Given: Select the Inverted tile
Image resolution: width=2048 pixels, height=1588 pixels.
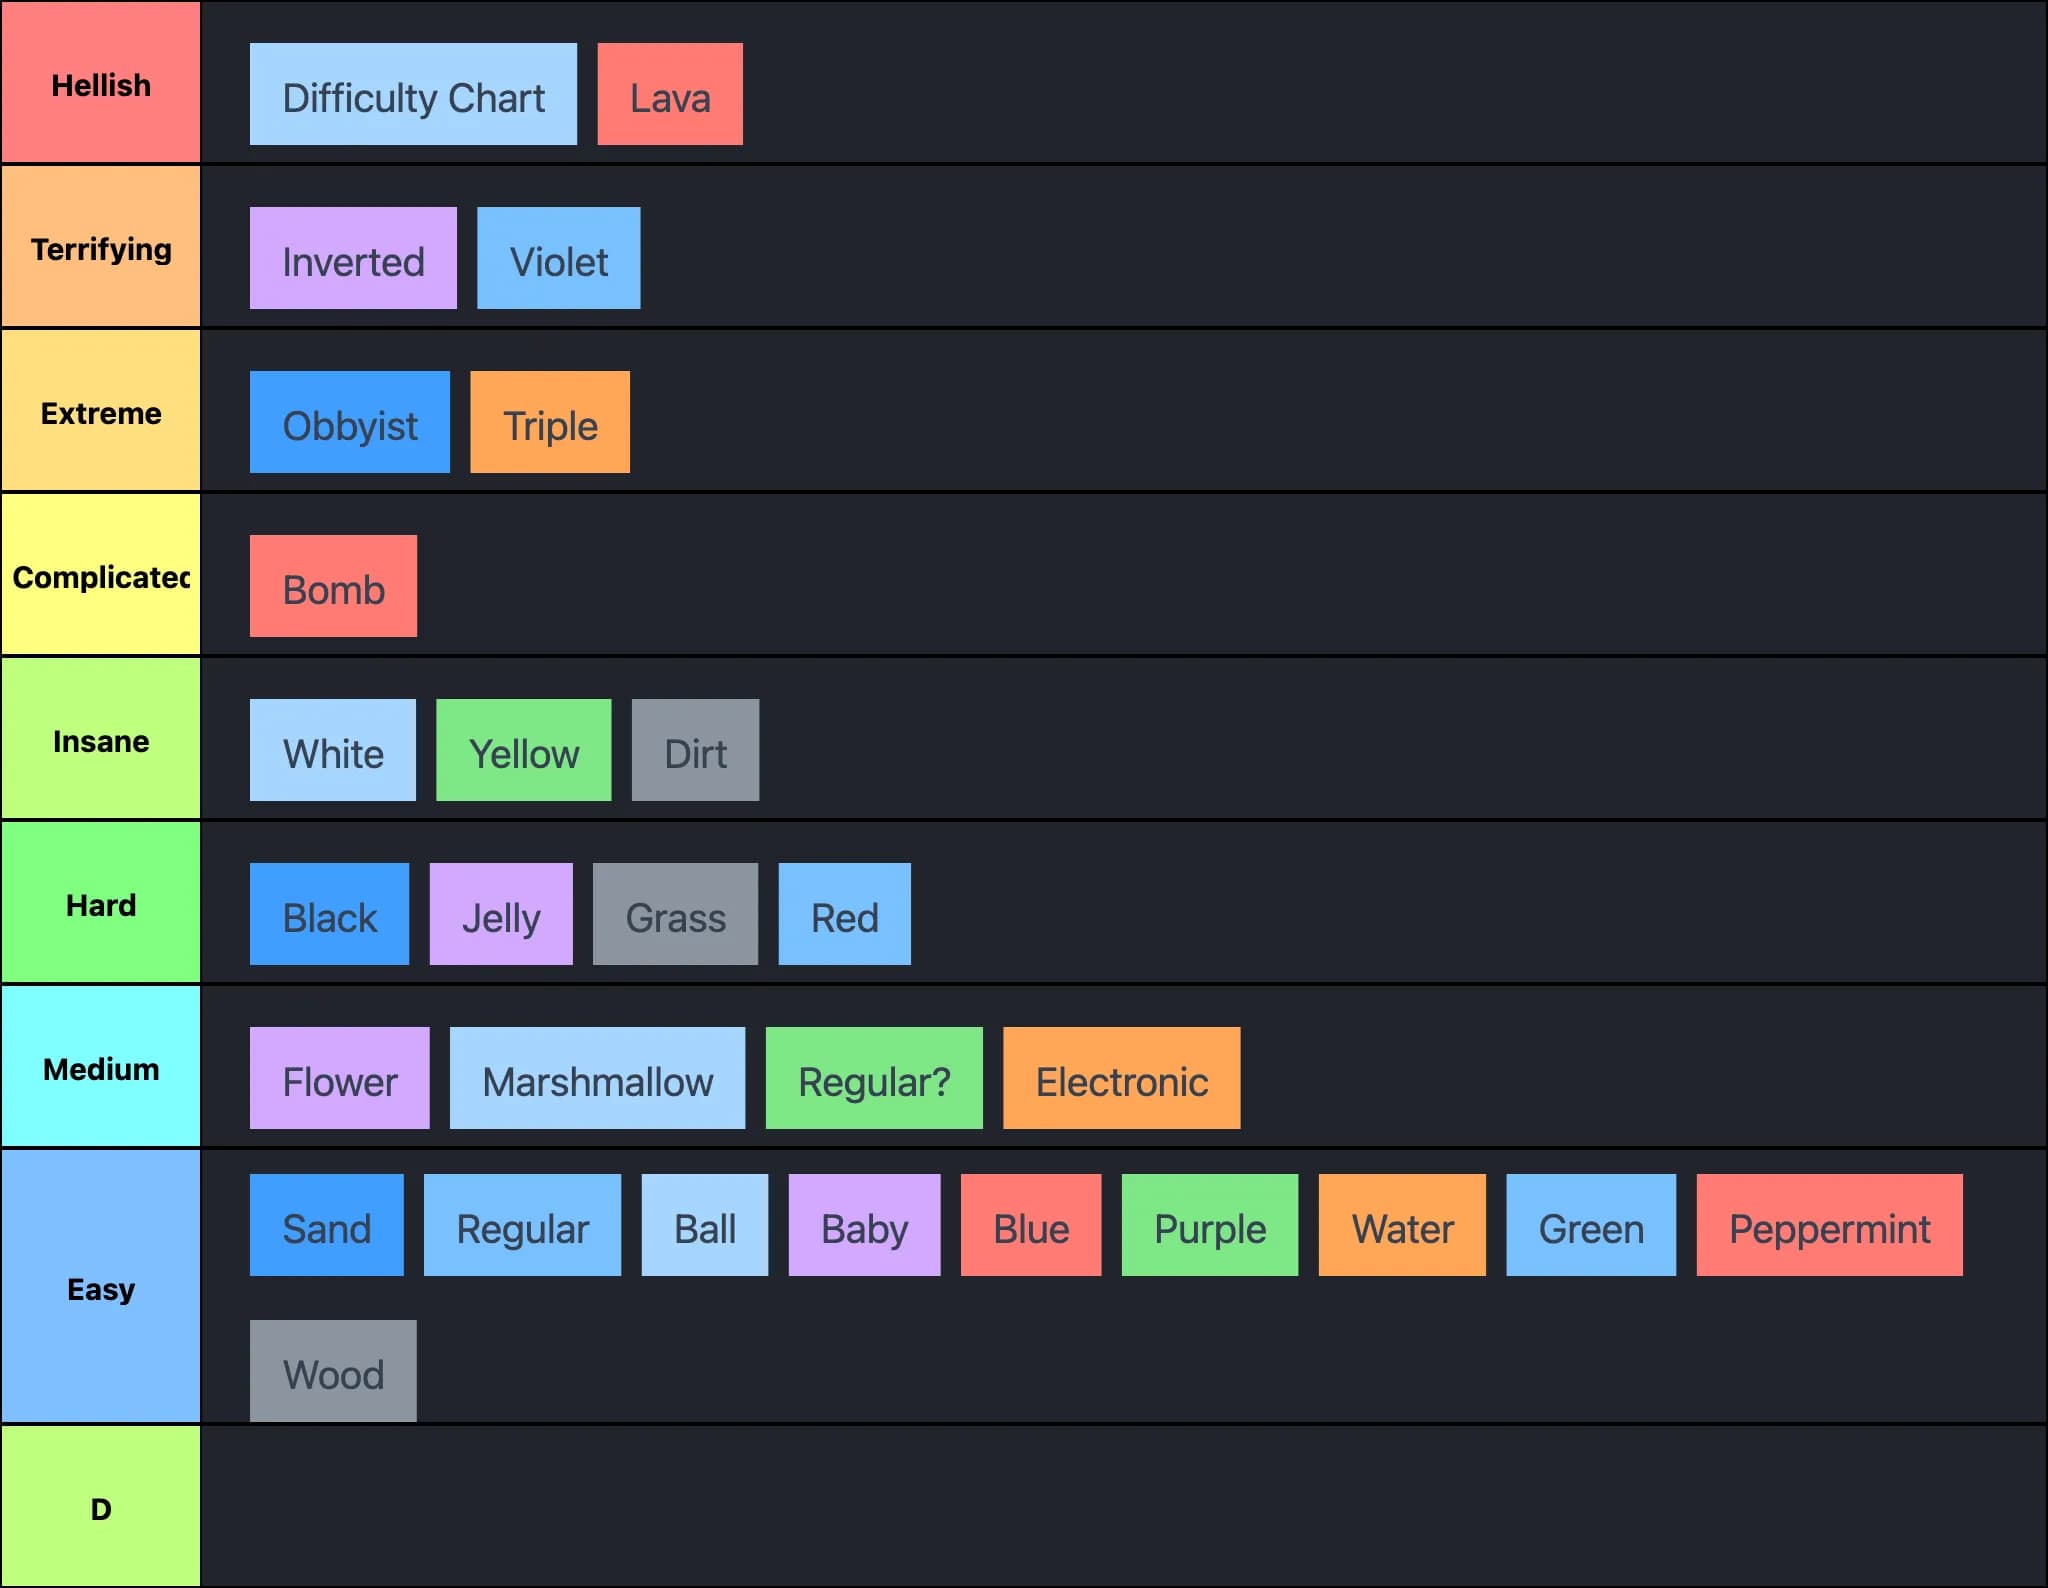Looking at the screenshot, I should point(353,258).
